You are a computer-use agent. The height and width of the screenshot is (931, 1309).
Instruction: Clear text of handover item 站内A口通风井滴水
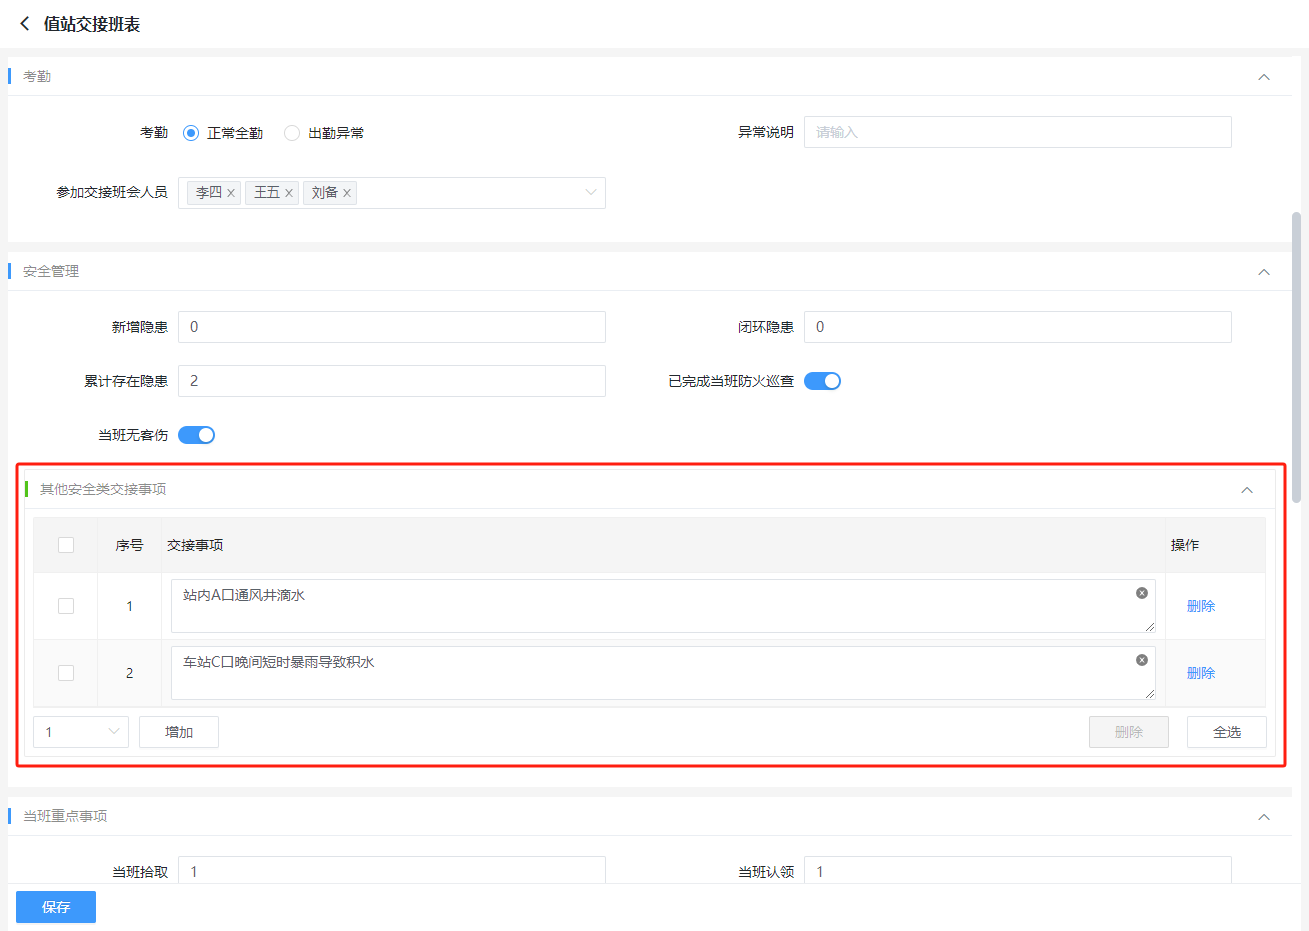pos(1141,593)
